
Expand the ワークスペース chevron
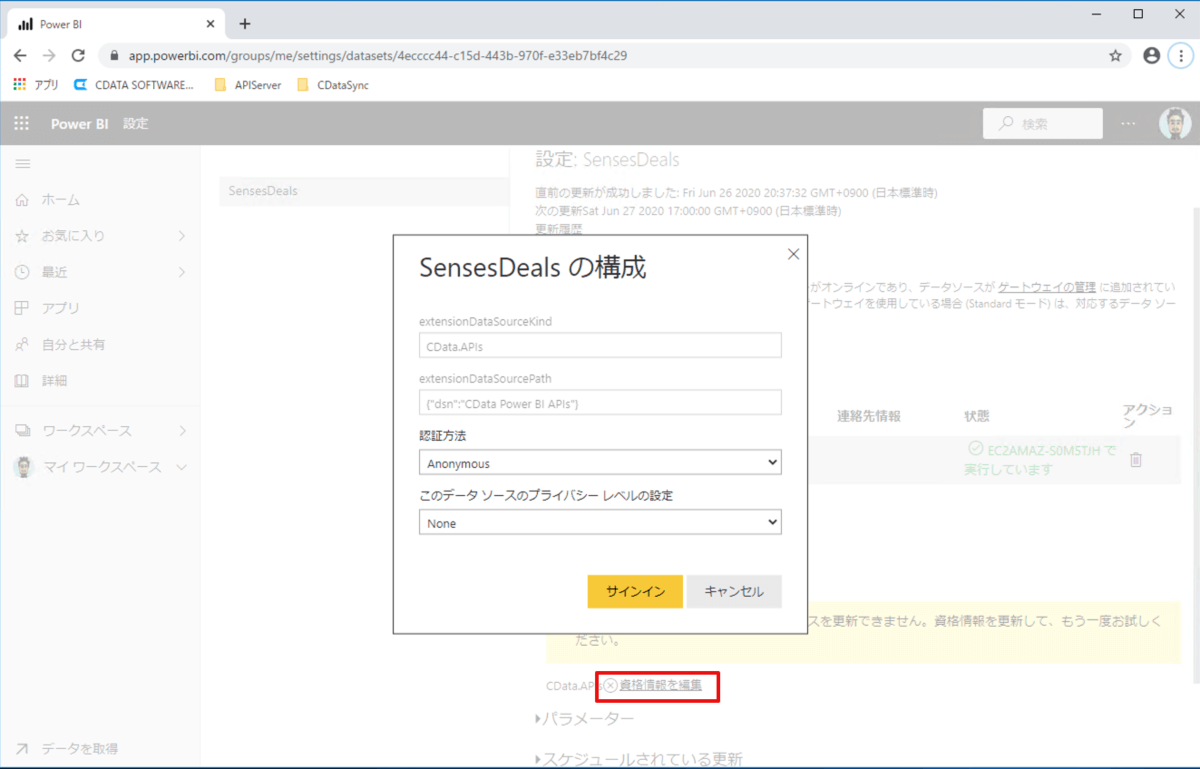[182, 431]
